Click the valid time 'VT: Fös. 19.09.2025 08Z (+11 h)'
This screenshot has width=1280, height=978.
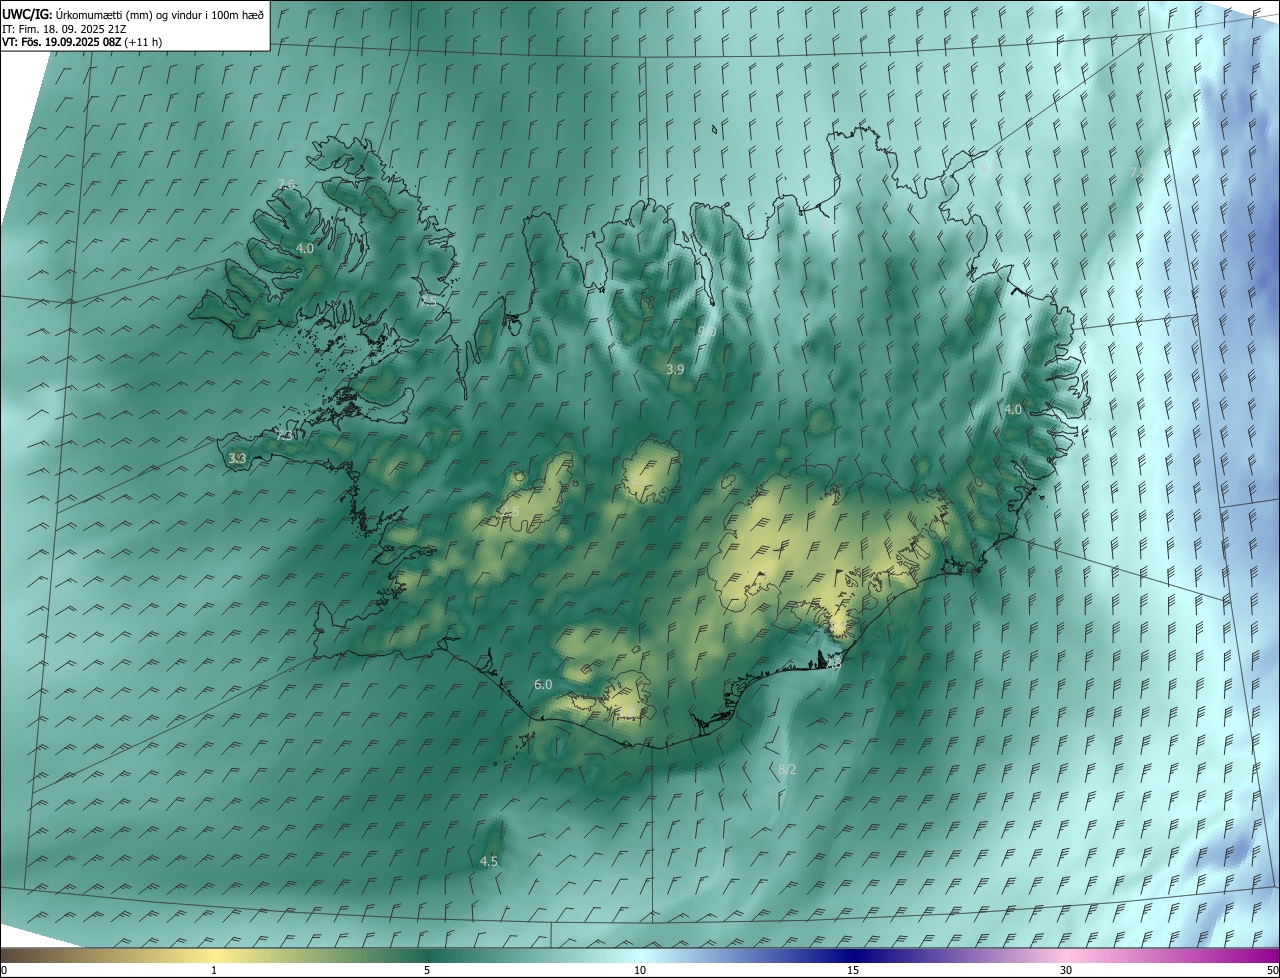(x=82, y=42)
